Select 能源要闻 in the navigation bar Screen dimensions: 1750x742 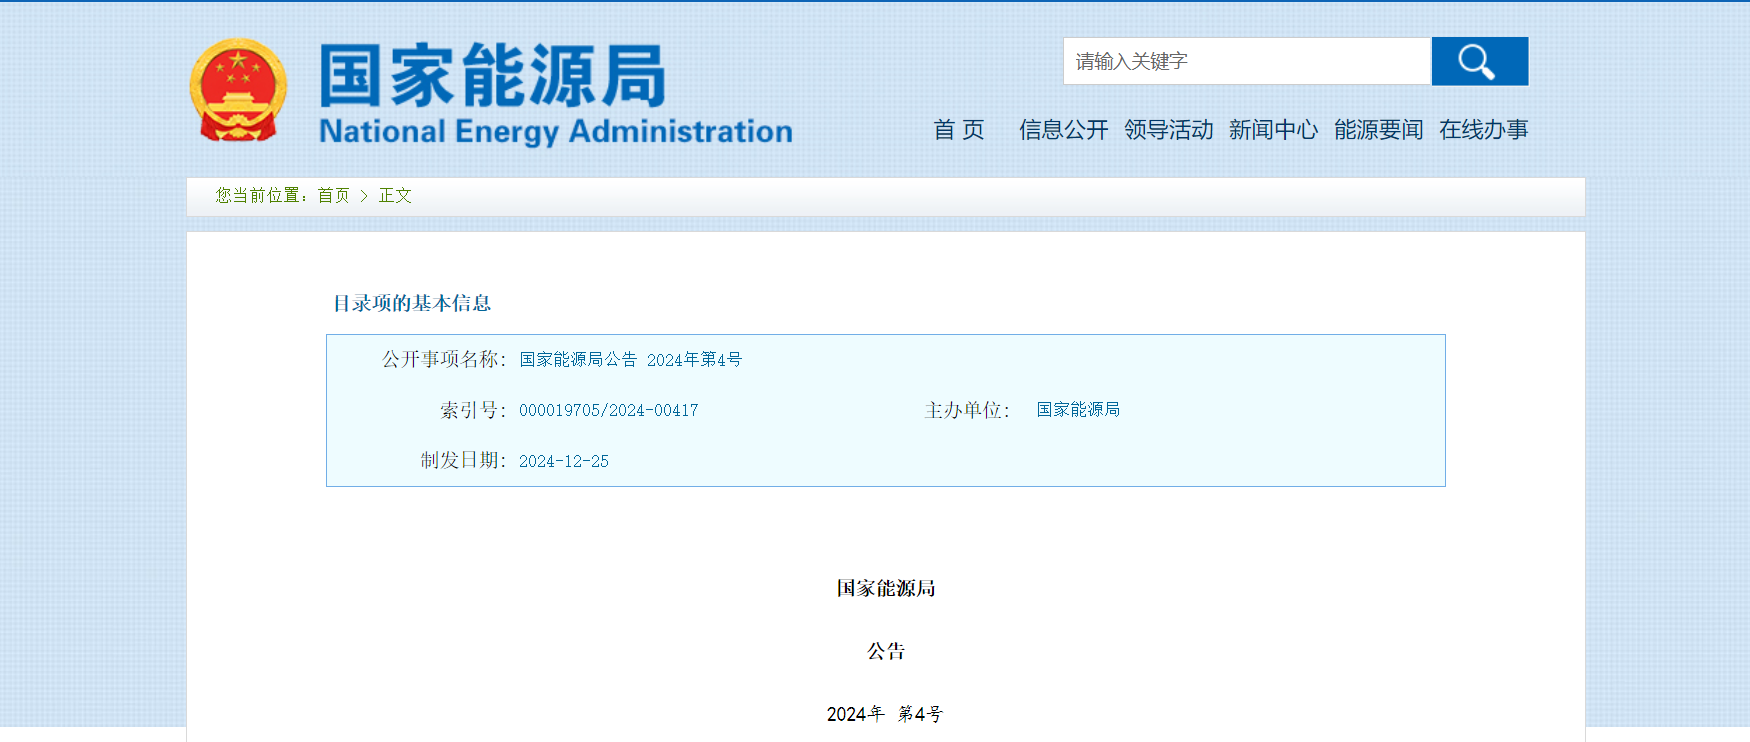click(x=1378, y=130)
